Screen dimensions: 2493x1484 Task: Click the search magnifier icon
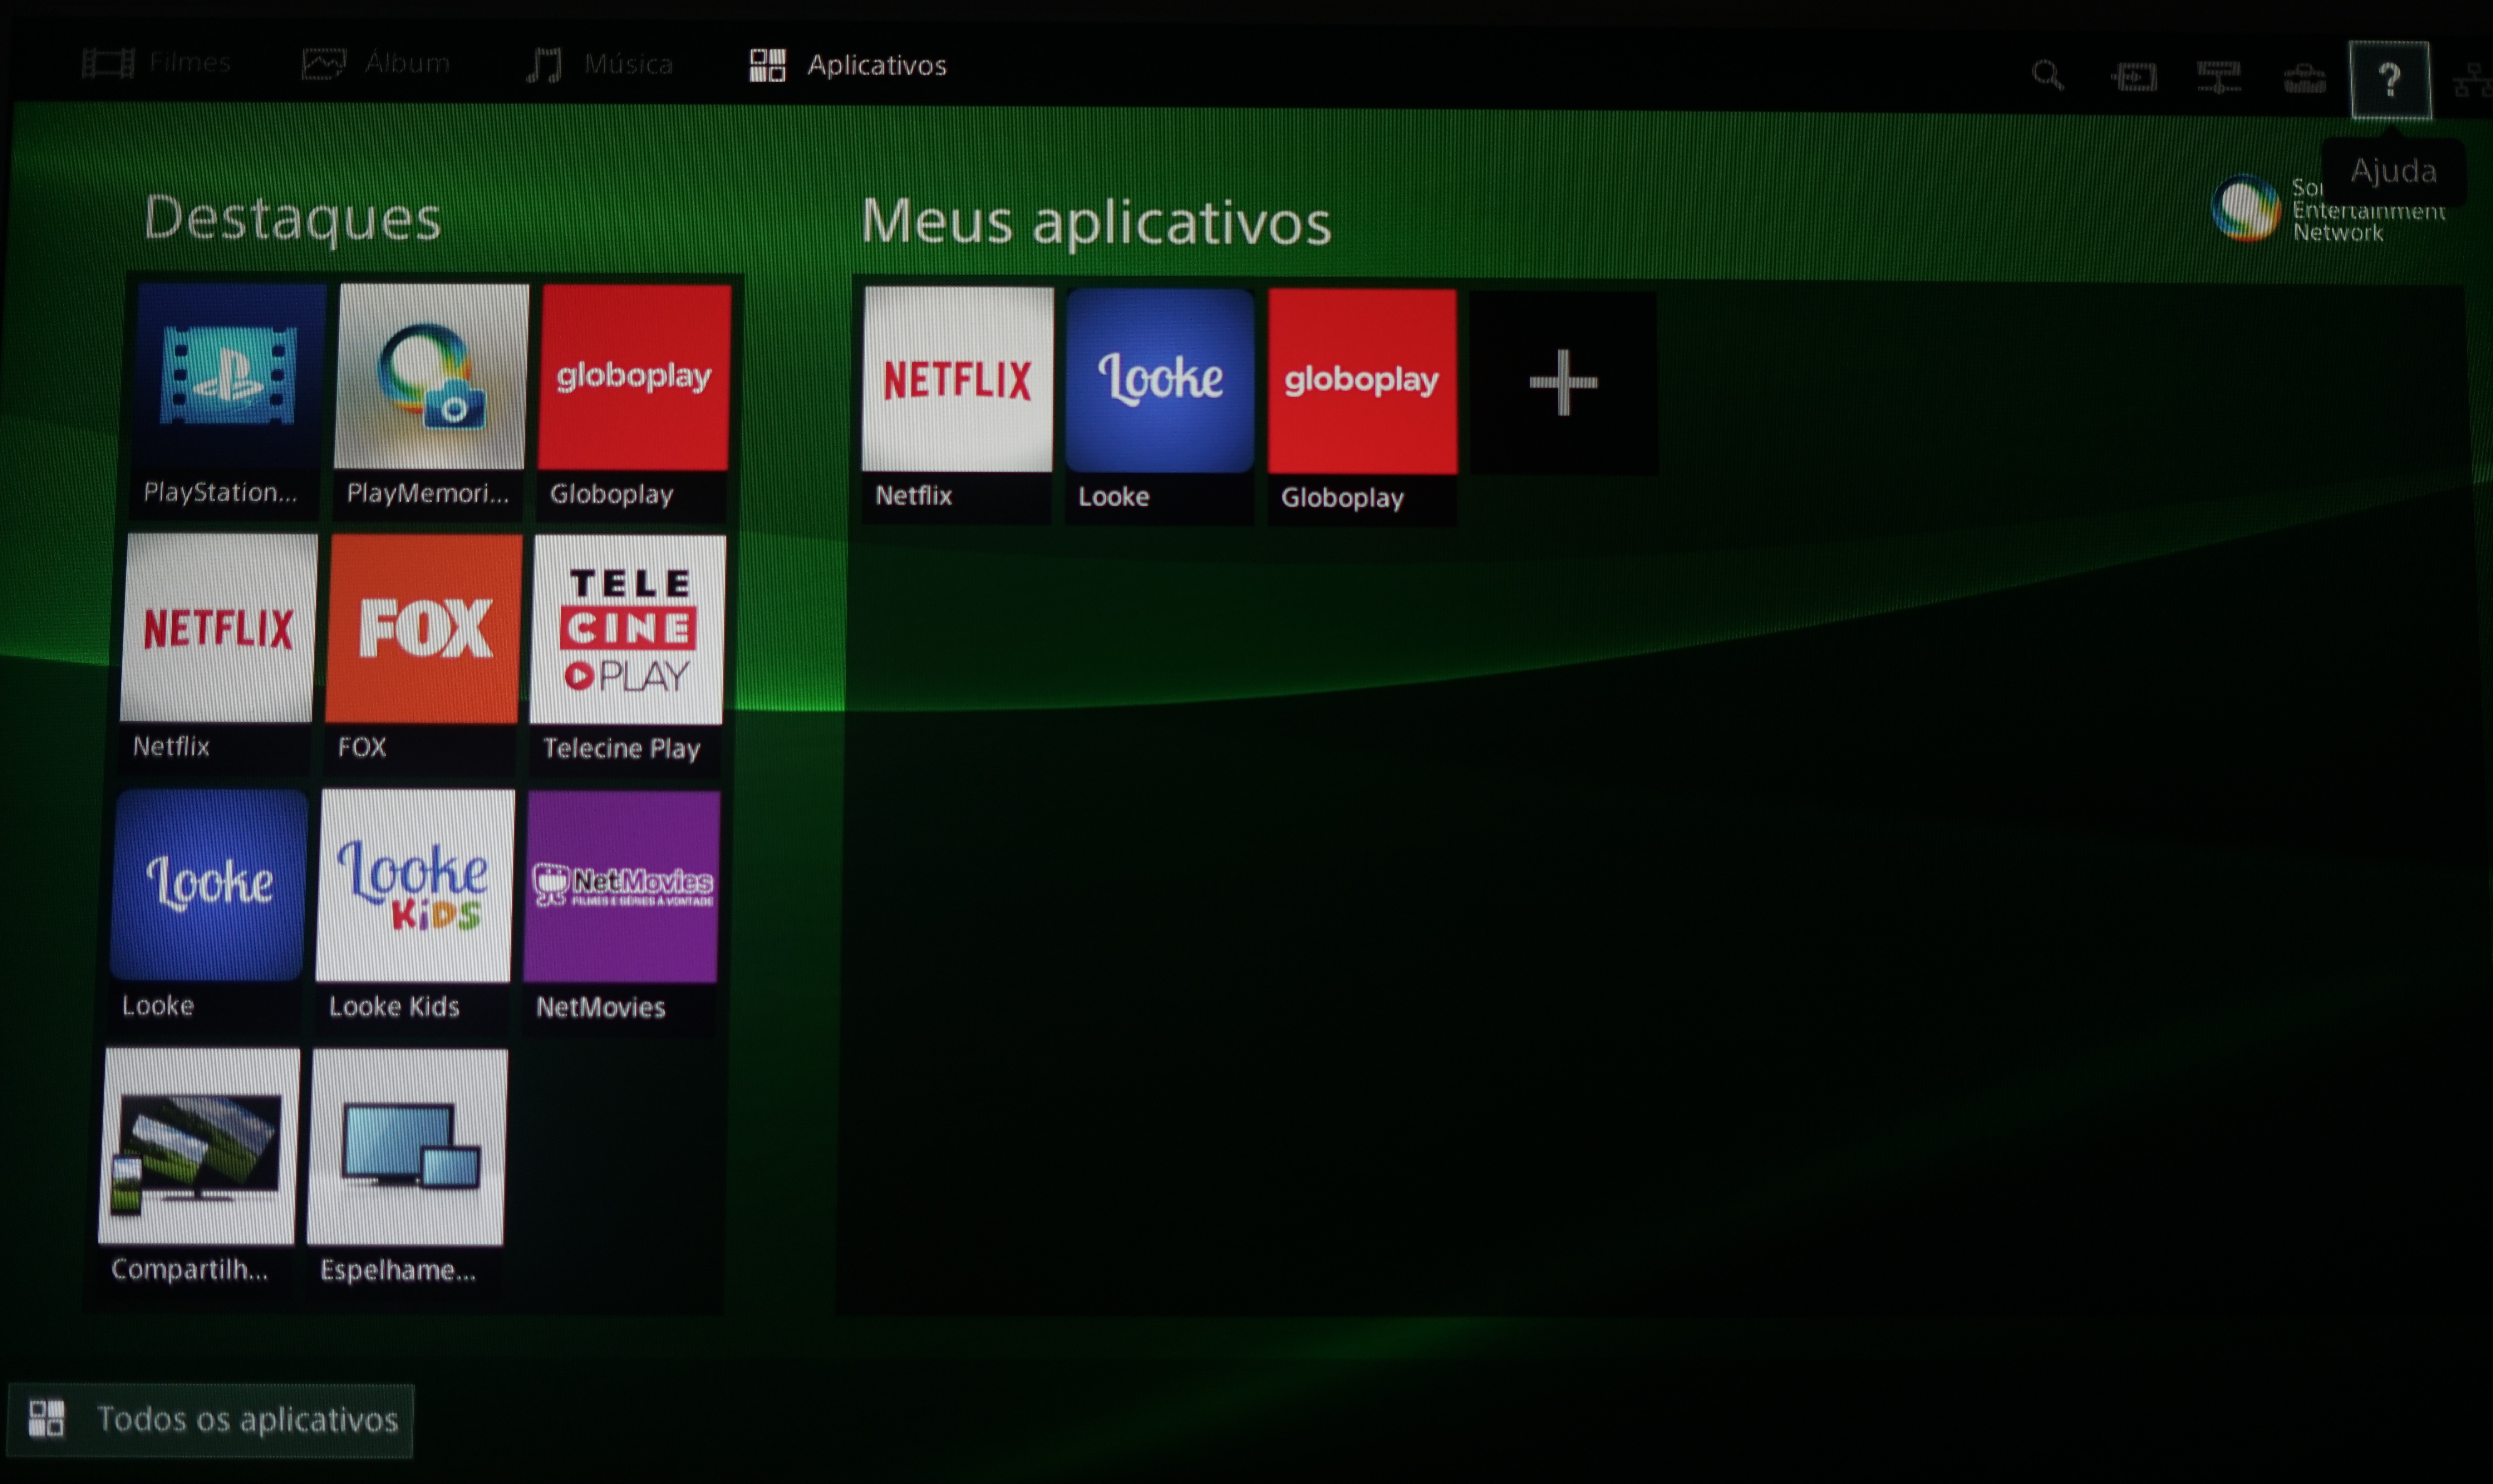2047,75
